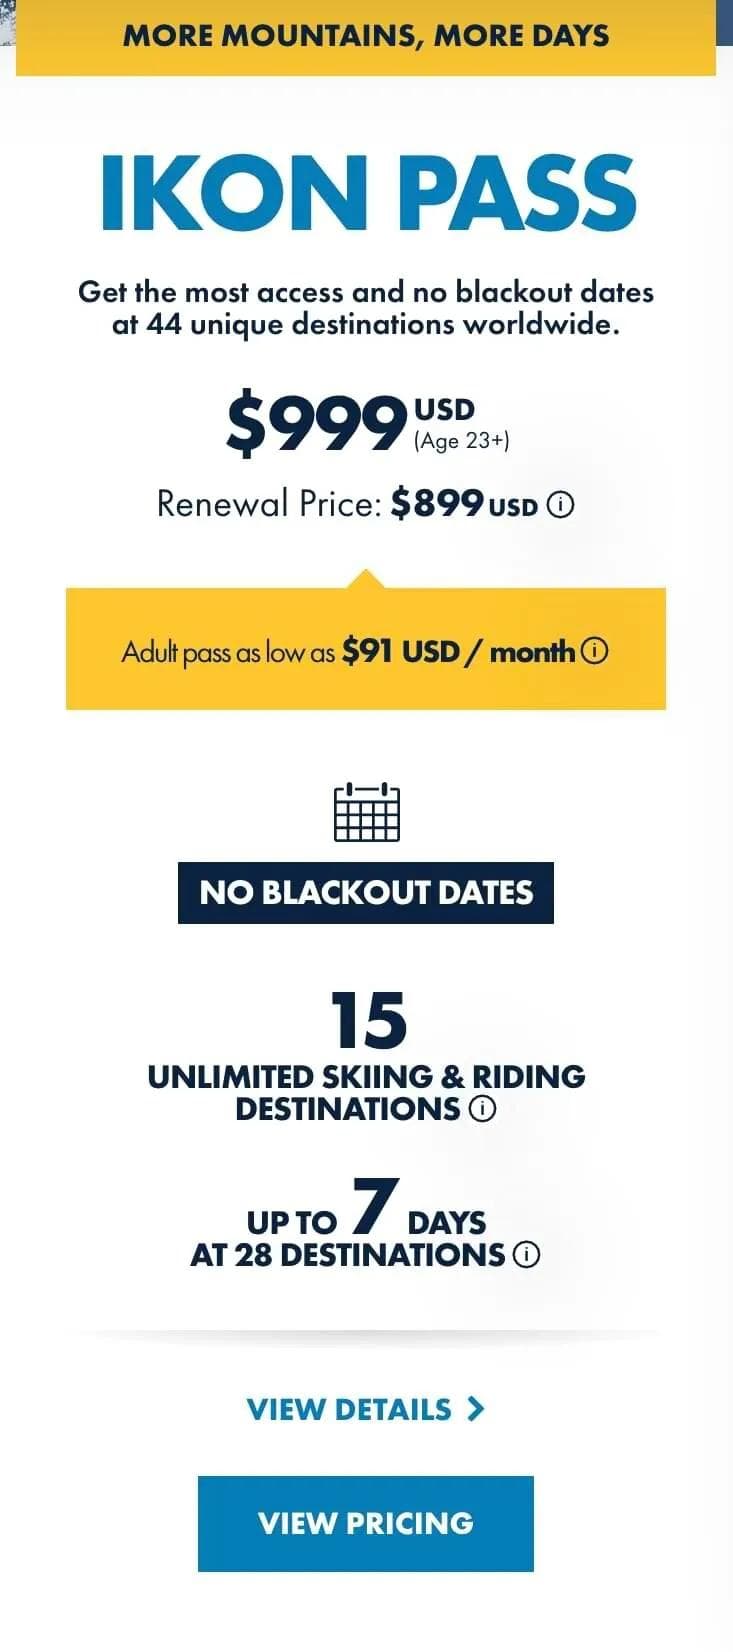Tap the info icon after Unlimited Skiing & Riding Destinations

(482, 1109)
